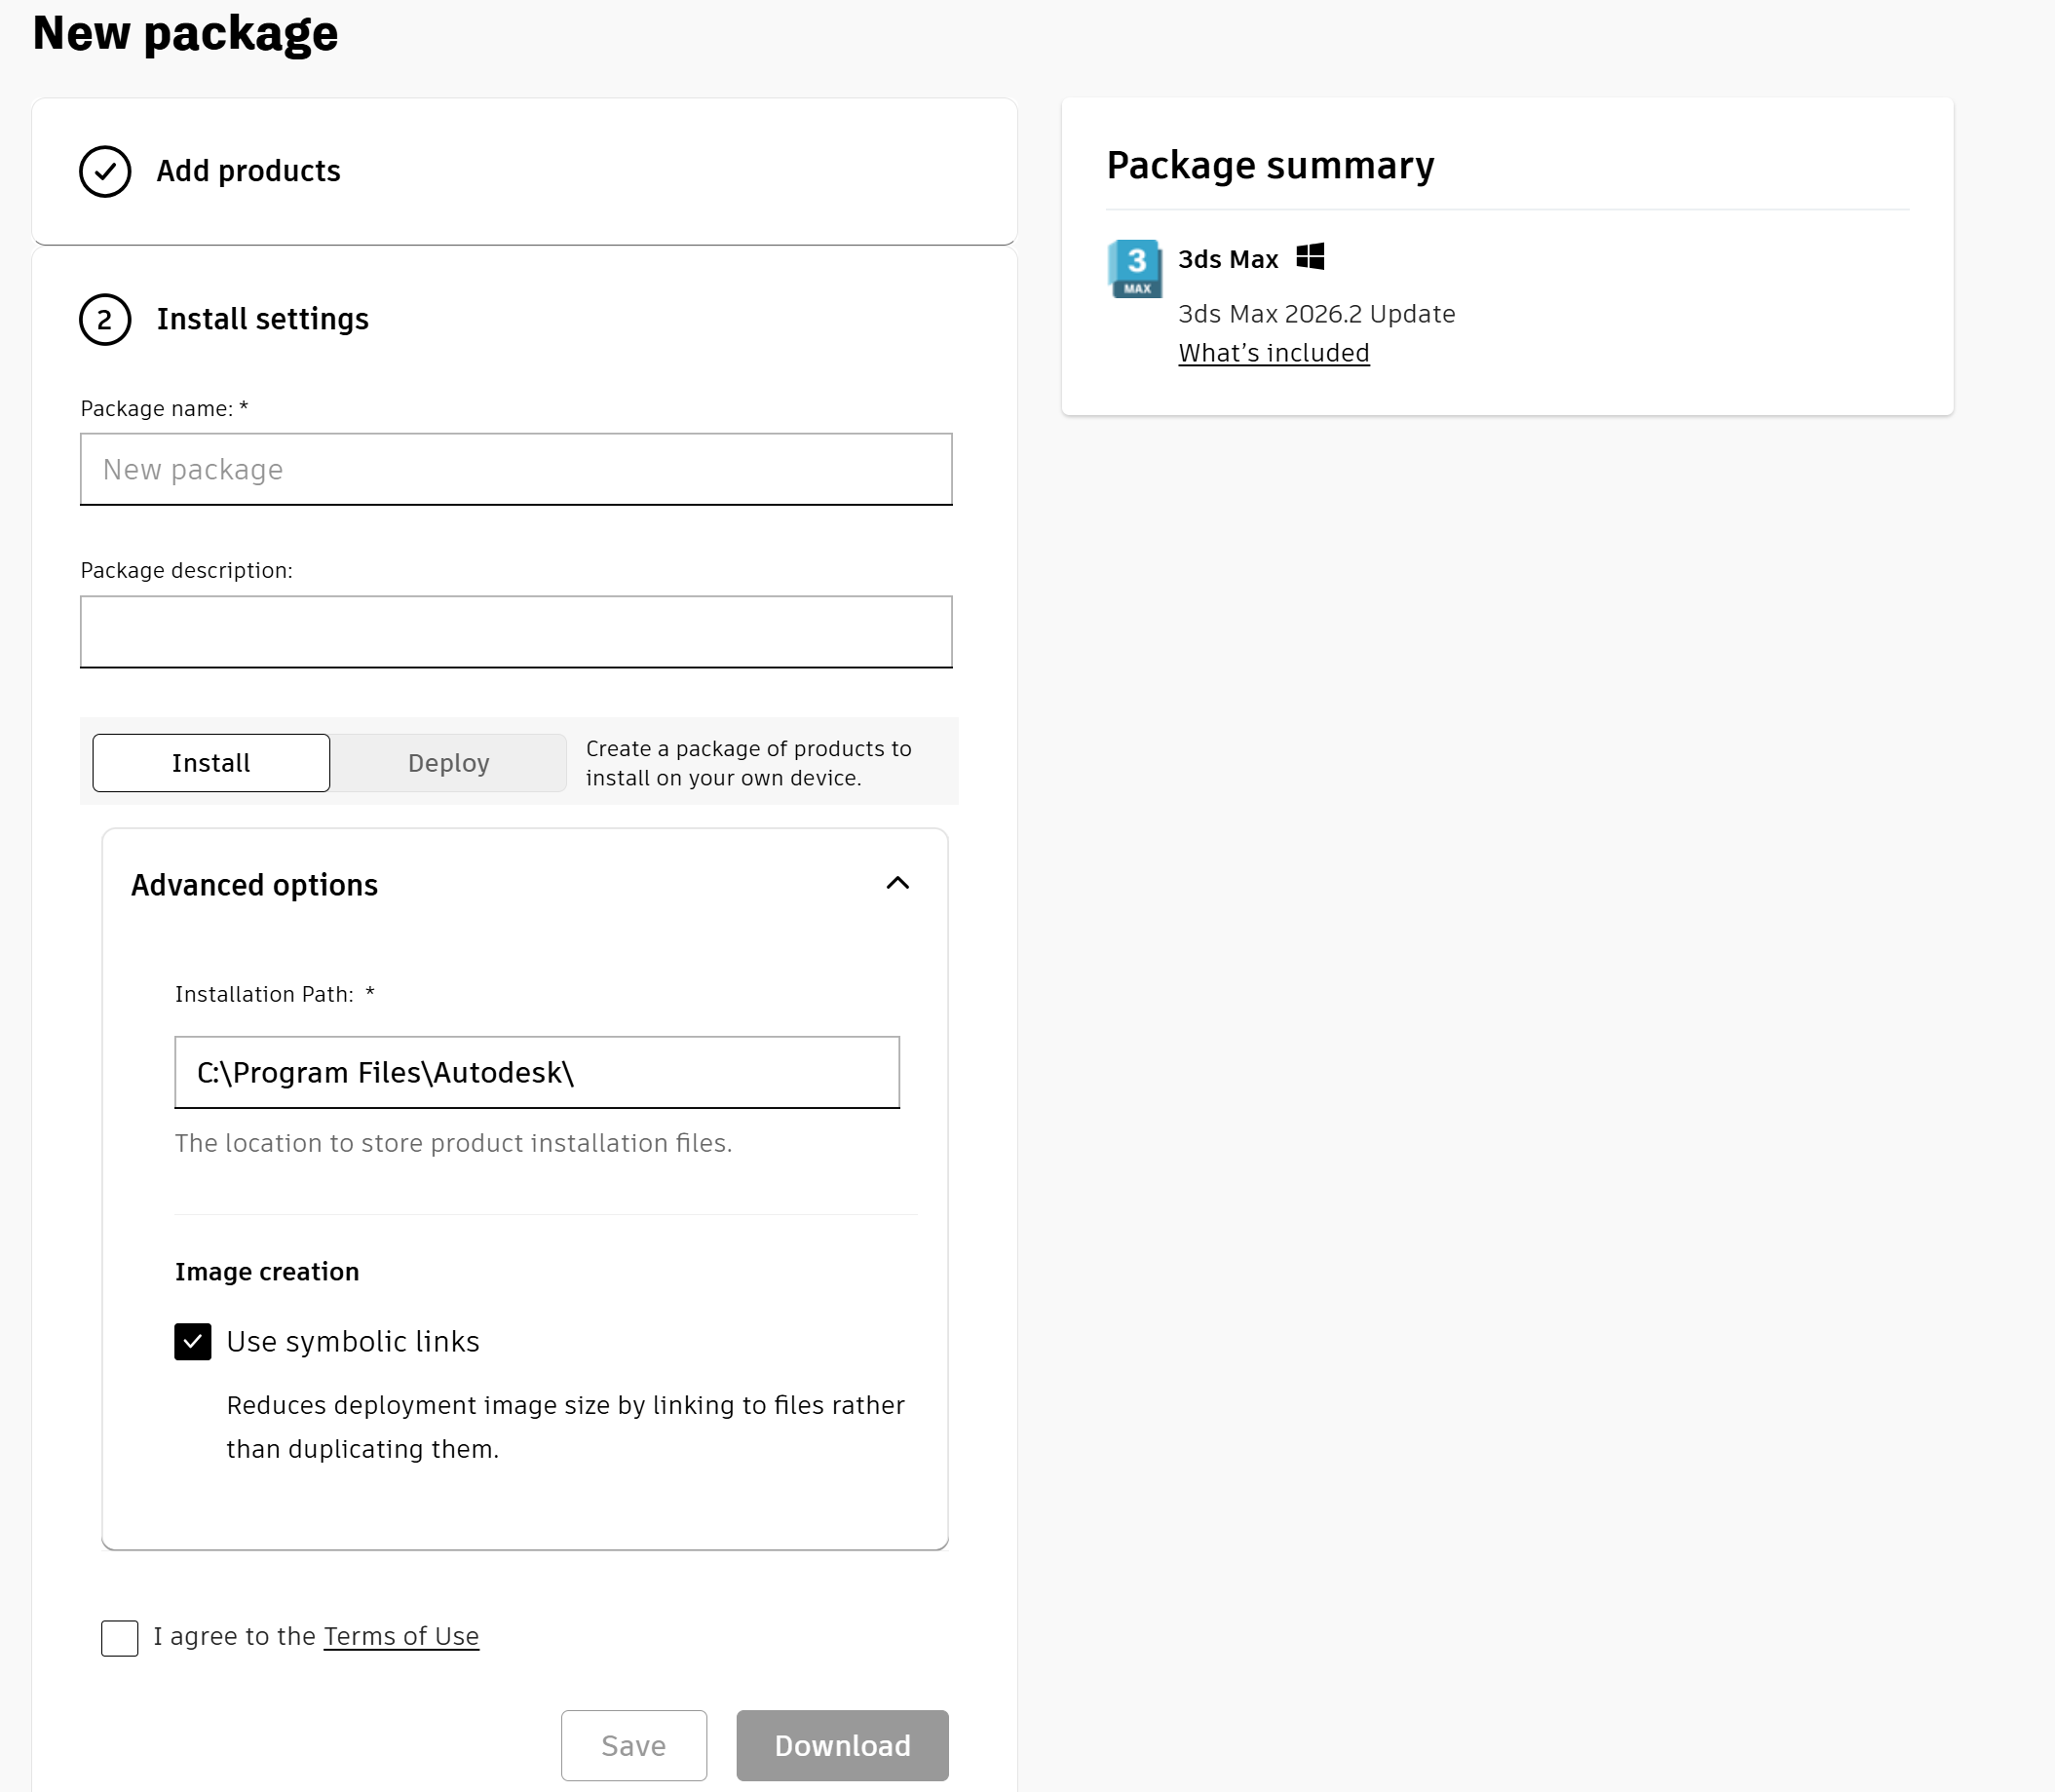The image size is (2055, 1792).
Task: Select the Deploy option
Action: click(448, 762)
